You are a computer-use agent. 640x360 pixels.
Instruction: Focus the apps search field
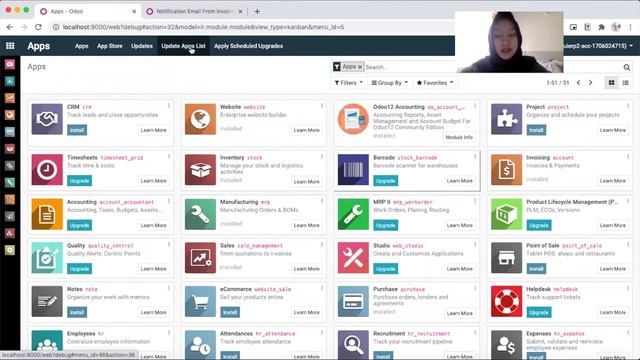click(x=410, y=67)
